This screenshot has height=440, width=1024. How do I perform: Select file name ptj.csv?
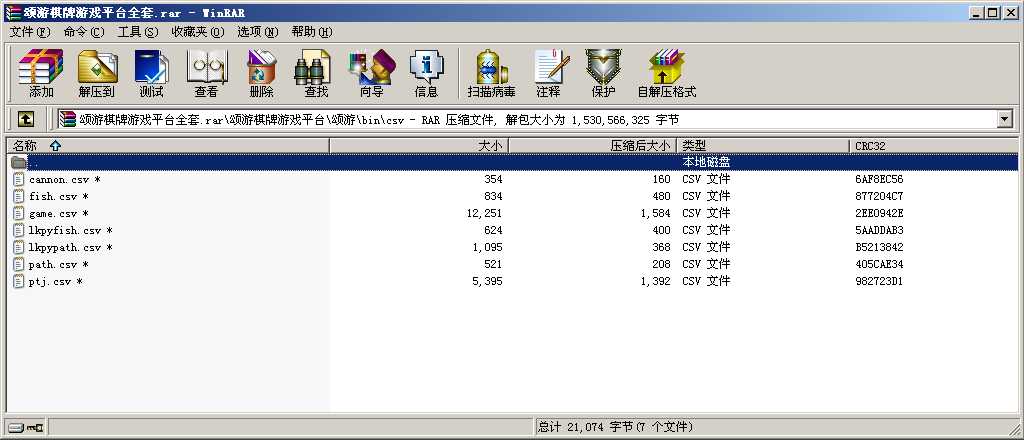click(x=56, y=281)
